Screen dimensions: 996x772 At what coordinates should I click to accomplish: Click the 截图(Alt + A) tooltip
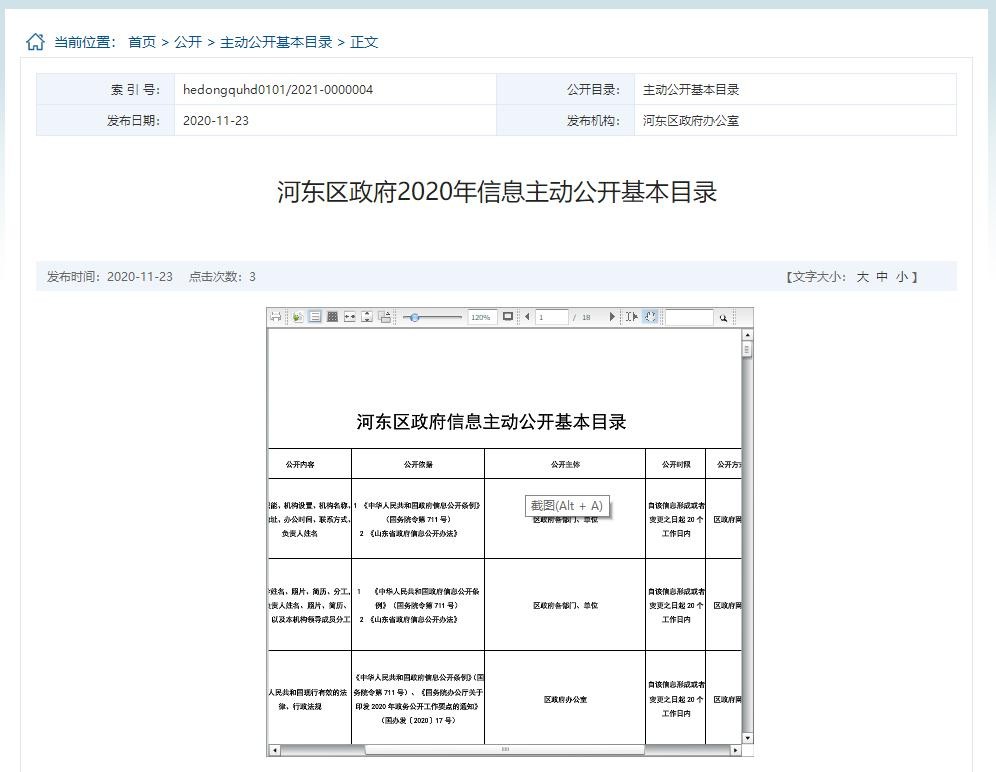[567, 506]
